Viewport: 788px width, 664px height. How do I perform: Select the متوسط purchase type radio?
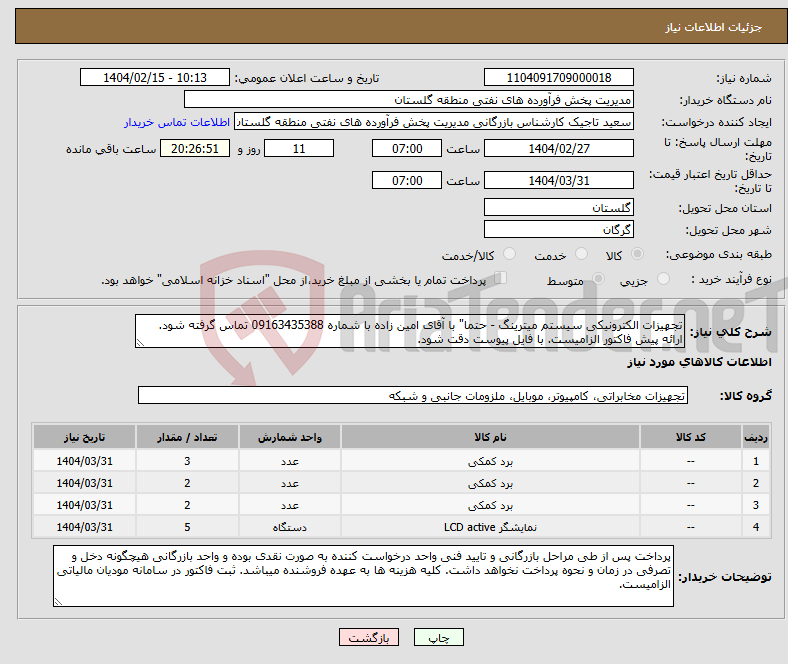599,278
